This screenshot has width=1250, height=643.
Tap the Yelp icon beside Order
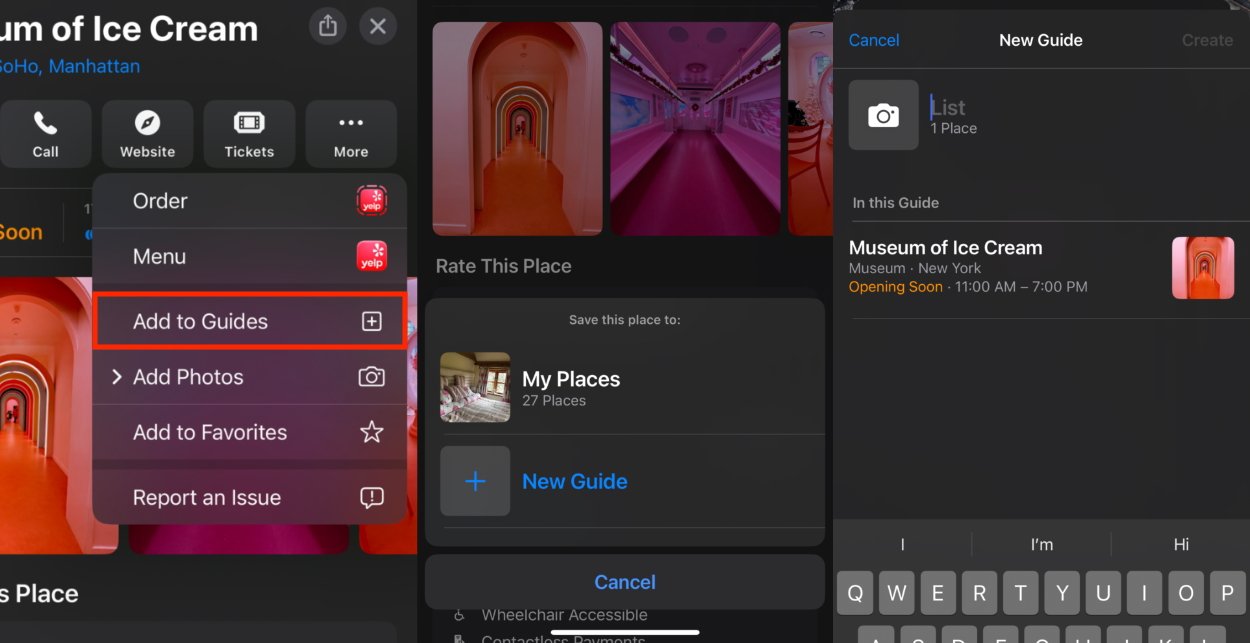371,201
